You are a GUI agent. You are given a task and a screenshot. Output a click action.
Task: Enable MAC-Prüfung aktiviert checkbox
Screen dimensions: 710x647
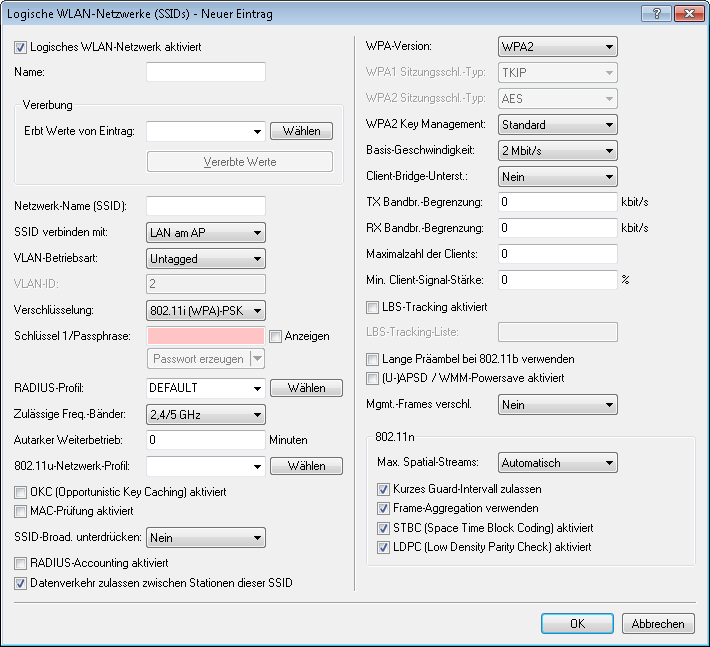coord(21,511)
